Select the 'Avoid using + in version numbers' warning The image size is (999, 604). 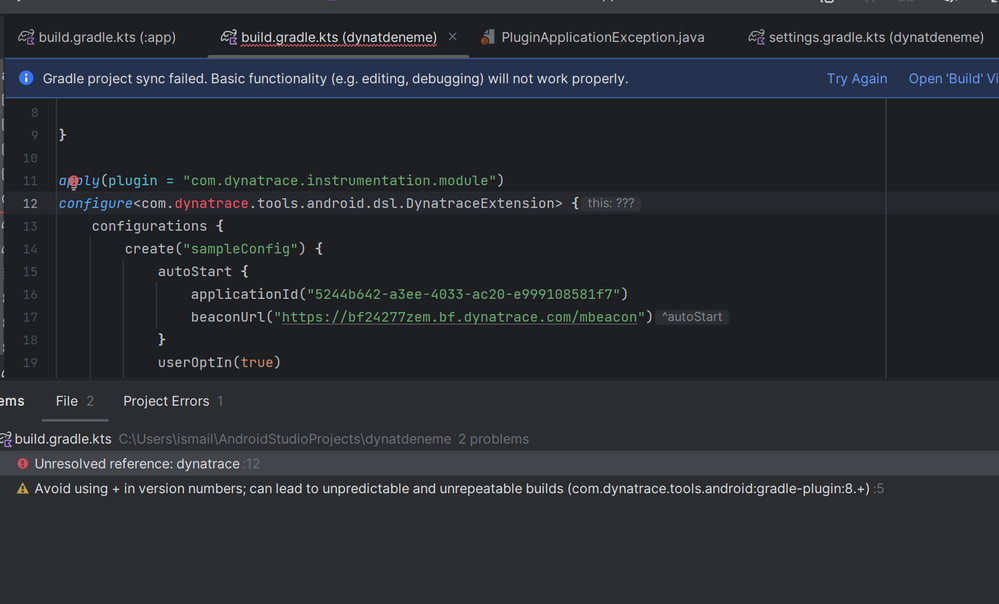tap(300, 489)
